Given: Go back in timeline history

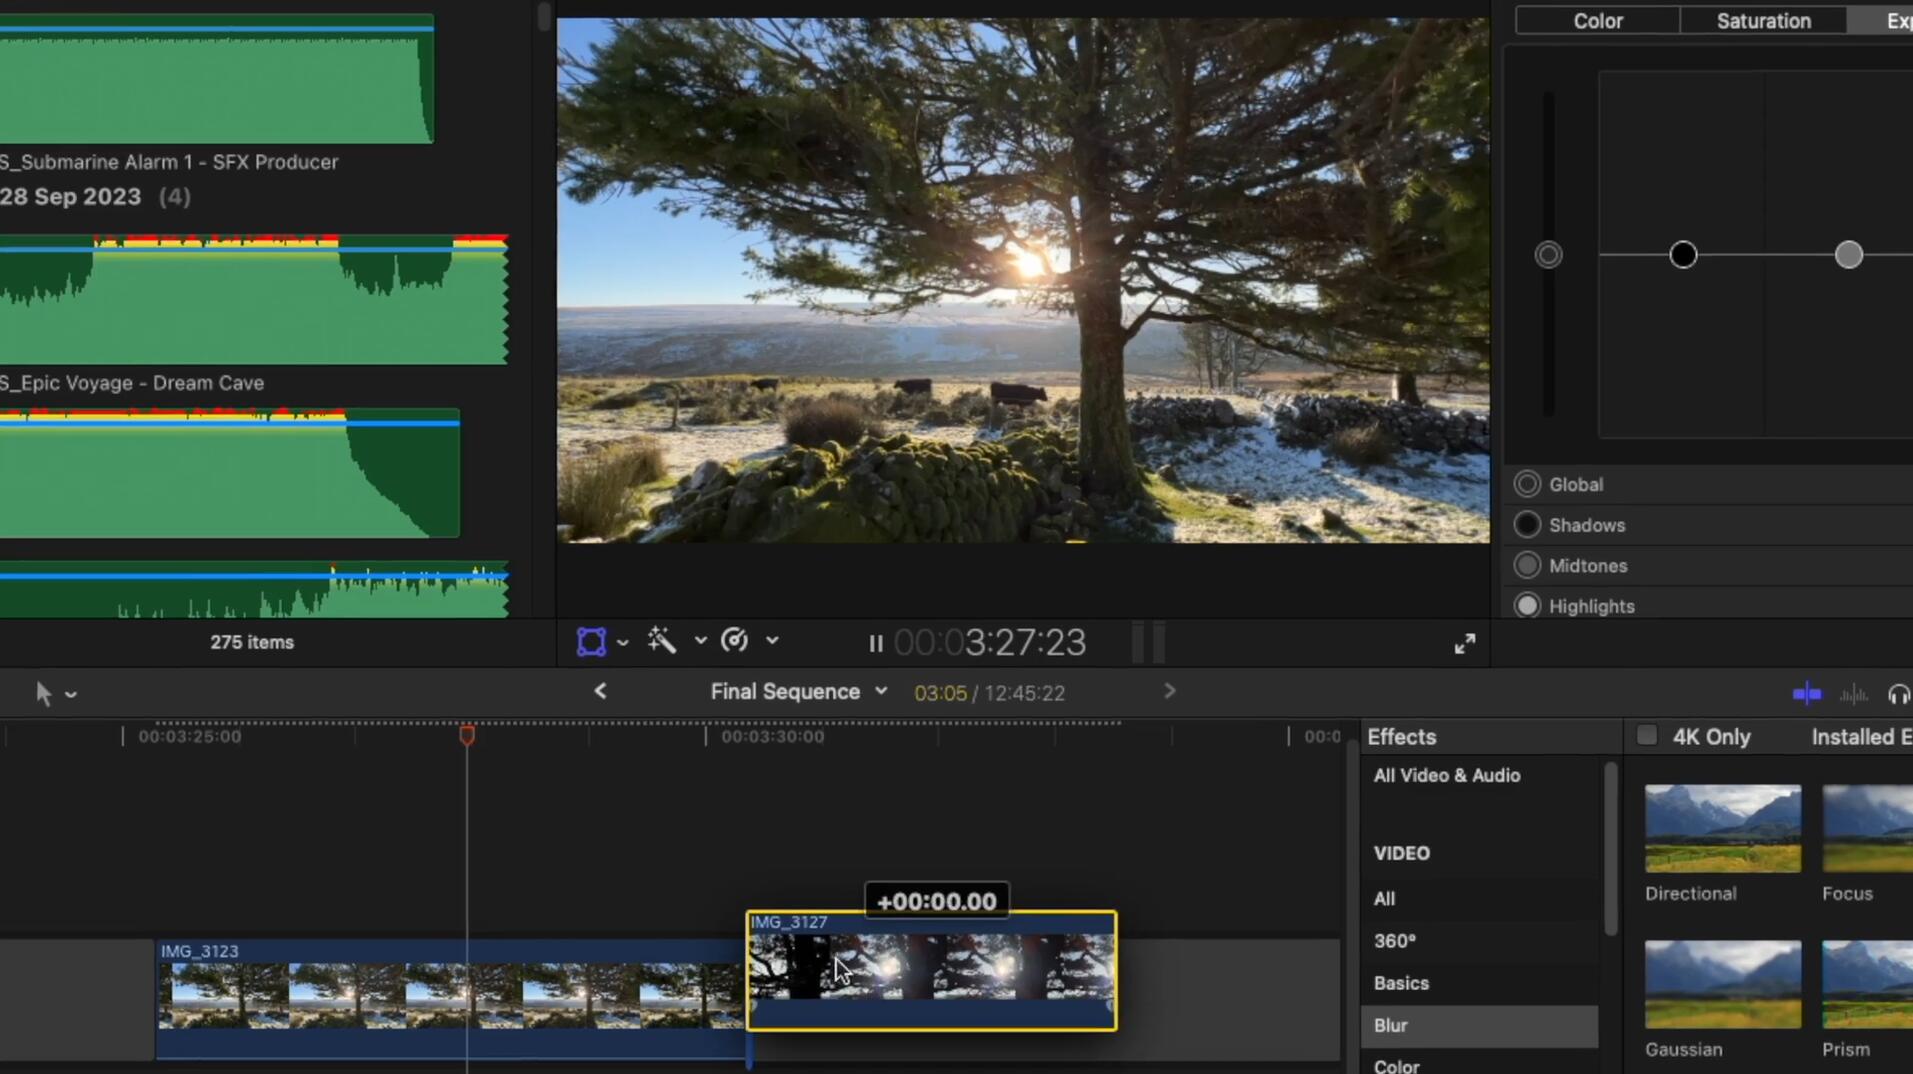Looking at the screenshot, I should [600, 691].
